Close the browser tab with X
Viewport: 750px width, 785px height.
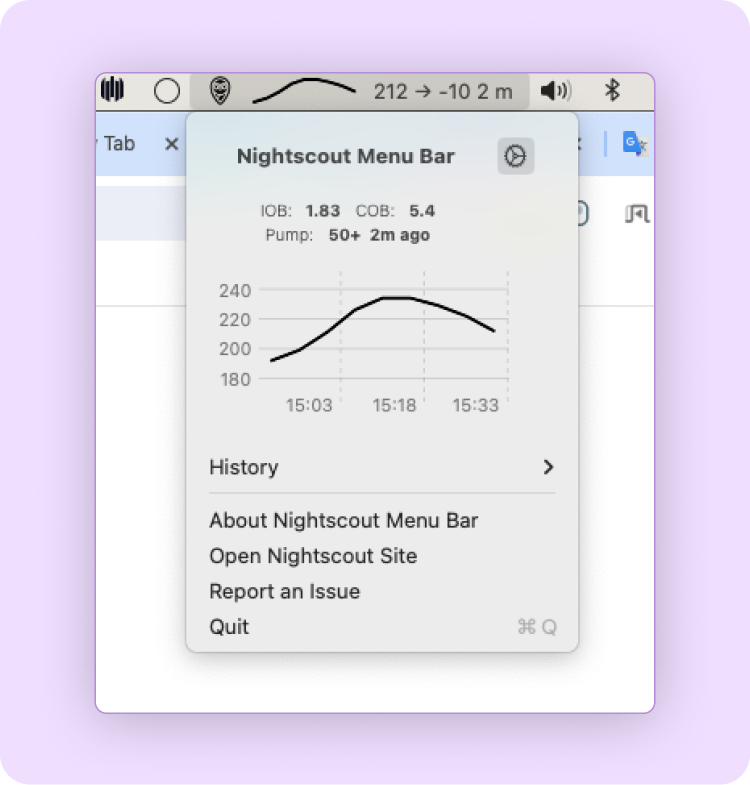point(171,144)
